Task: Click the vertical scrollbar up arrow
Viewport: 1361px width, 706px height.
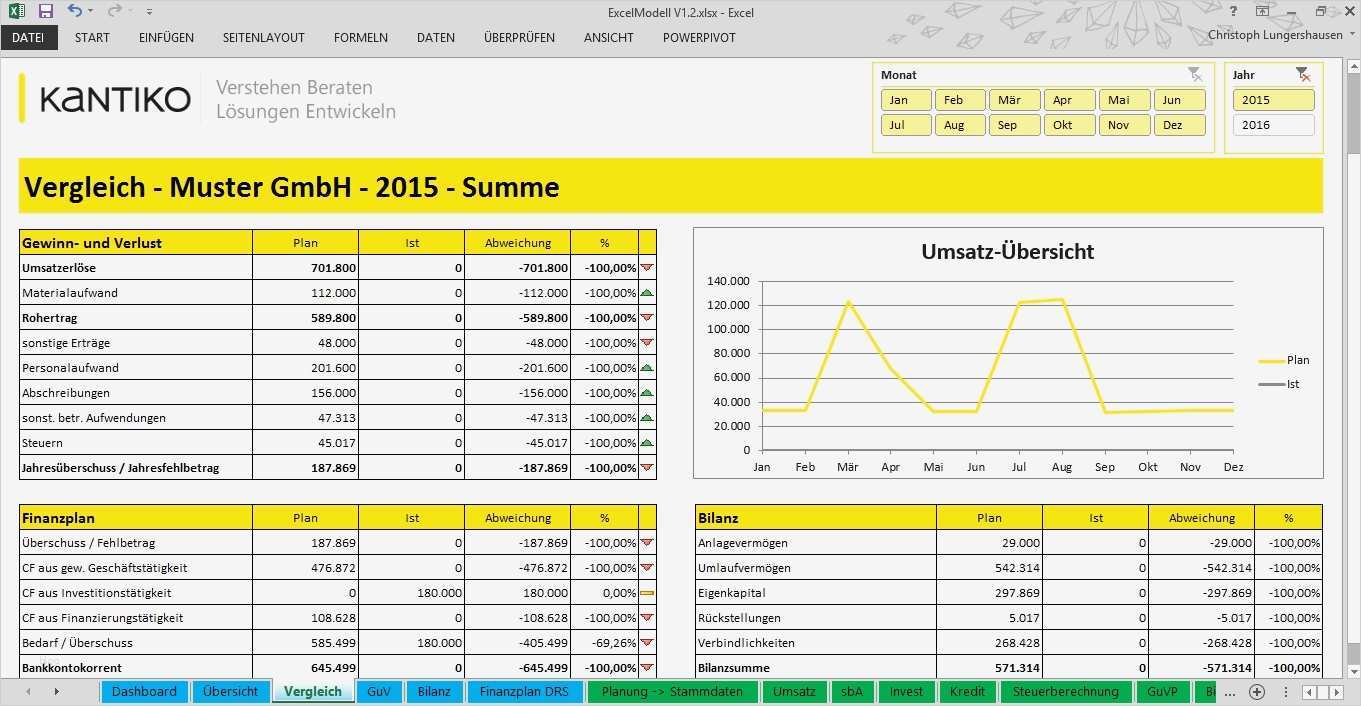Action: coord(1352,66)
